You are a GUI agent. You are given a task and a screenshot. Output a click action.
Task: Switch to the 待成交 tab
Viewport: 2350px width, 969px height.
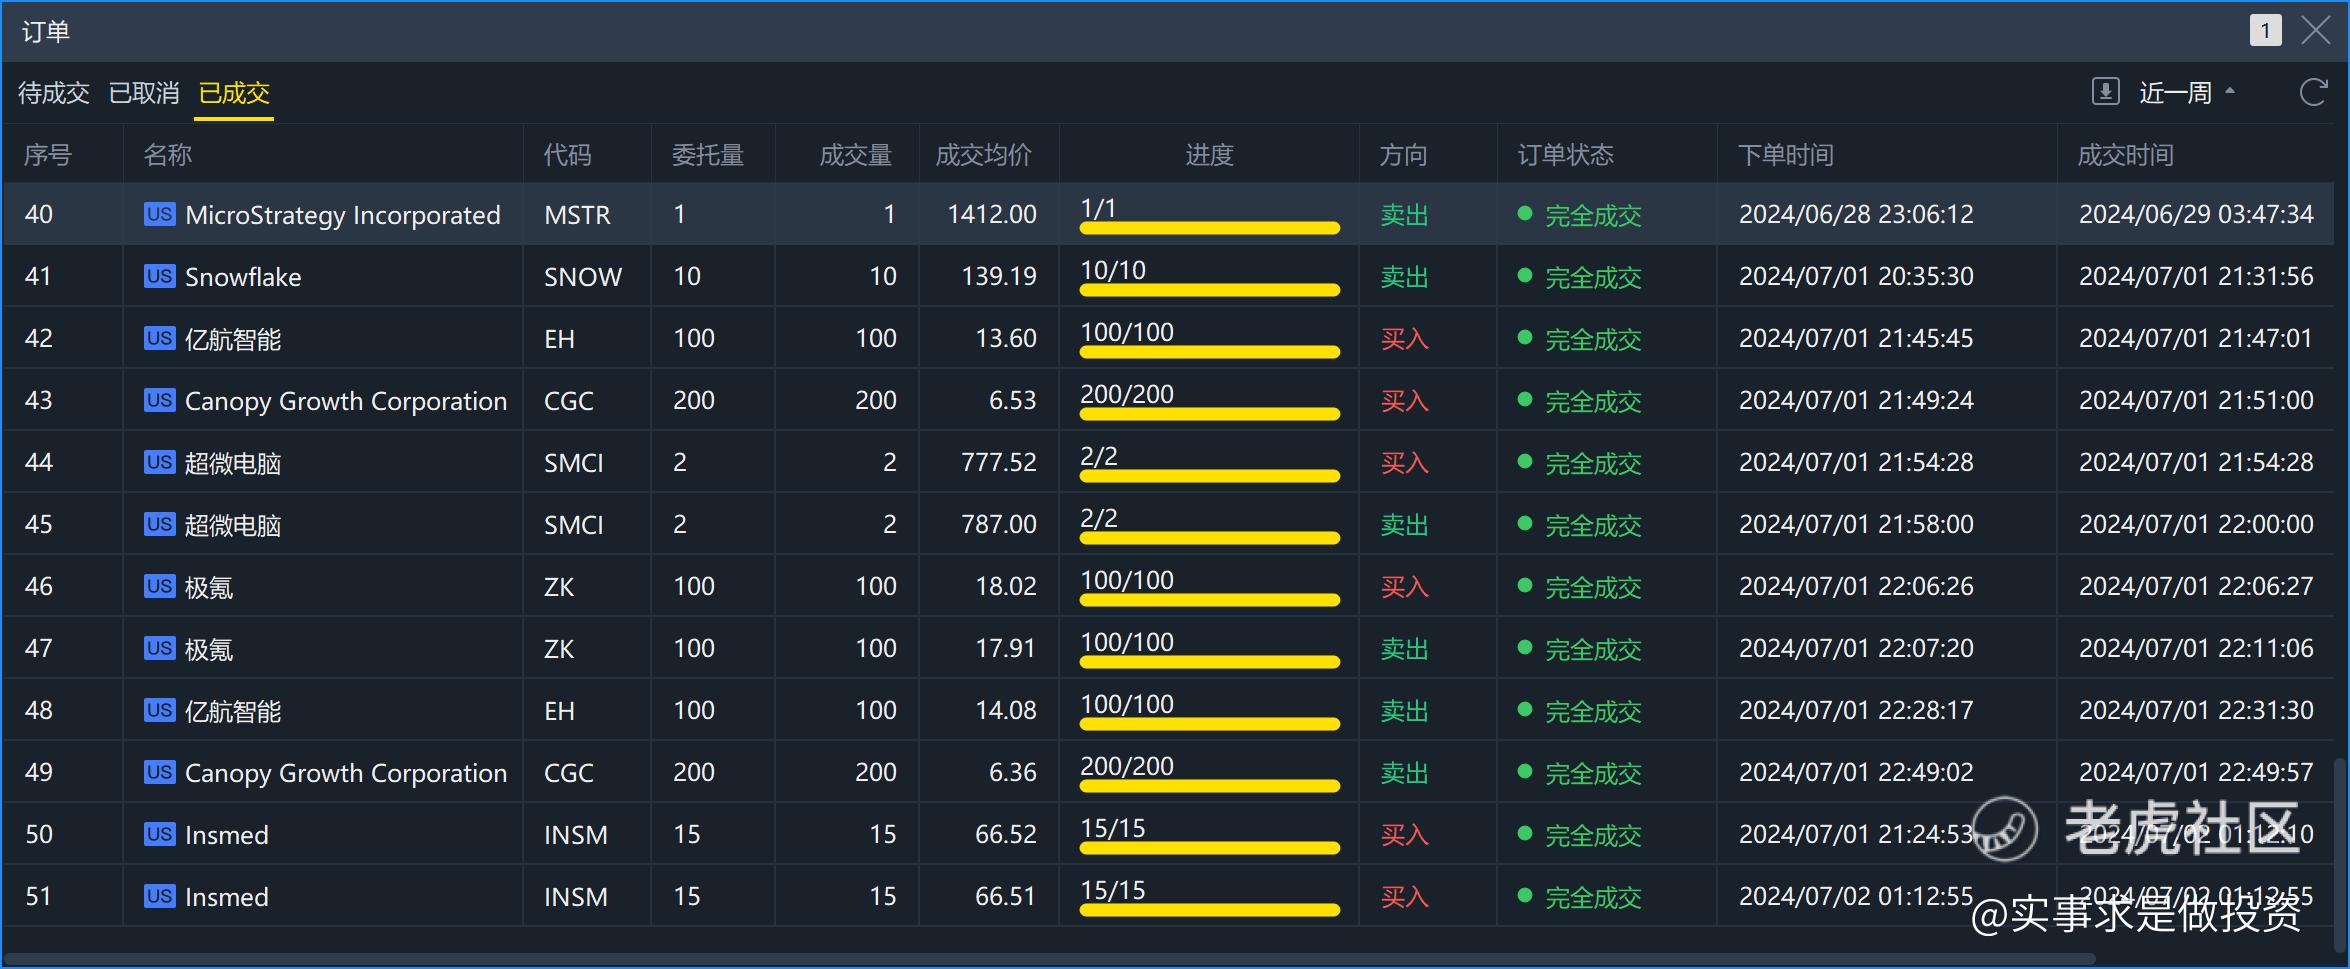pos(54,93)
